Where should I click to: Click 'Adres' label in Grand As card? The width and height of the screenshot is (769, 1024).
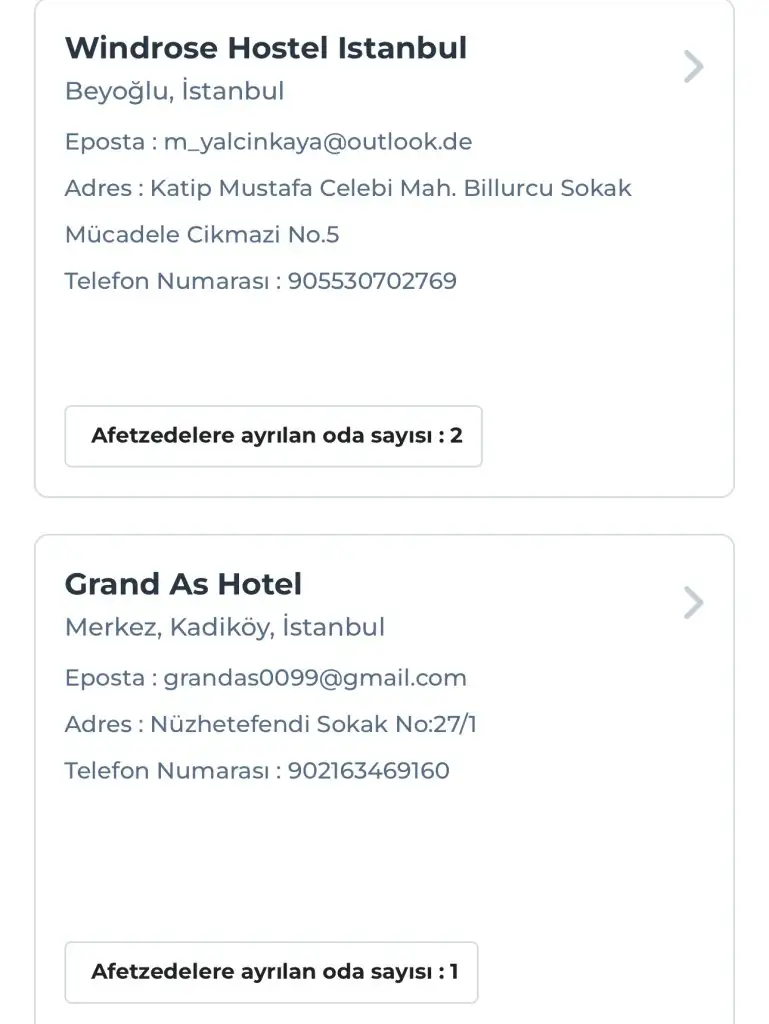[x=97, y=724]
